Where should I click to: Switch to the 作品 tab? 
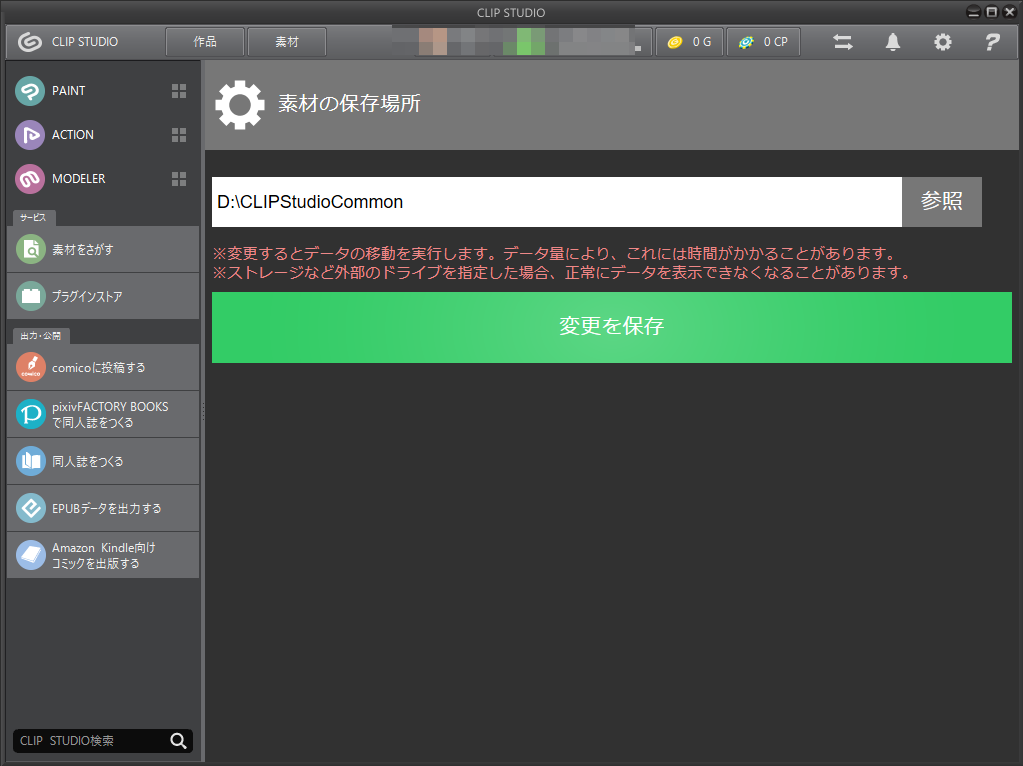205,42
